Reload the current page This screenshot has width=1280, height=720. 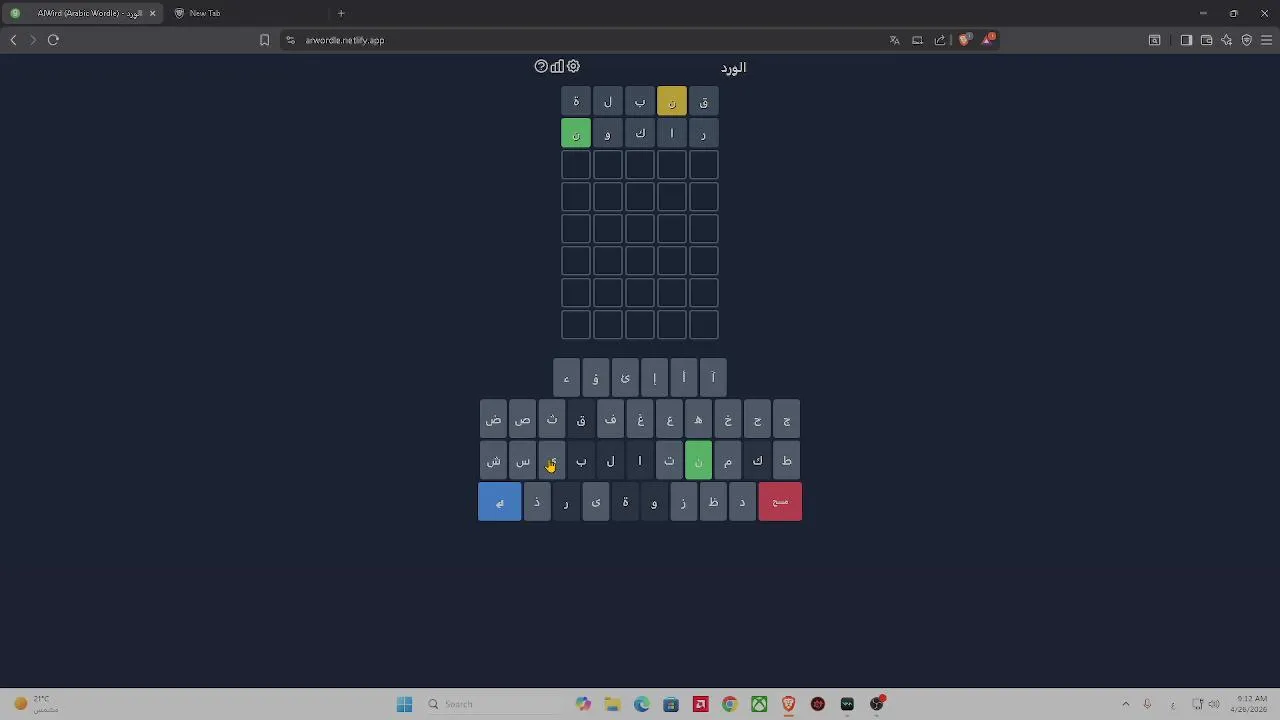pyautogui.click(x=53, y=40)
